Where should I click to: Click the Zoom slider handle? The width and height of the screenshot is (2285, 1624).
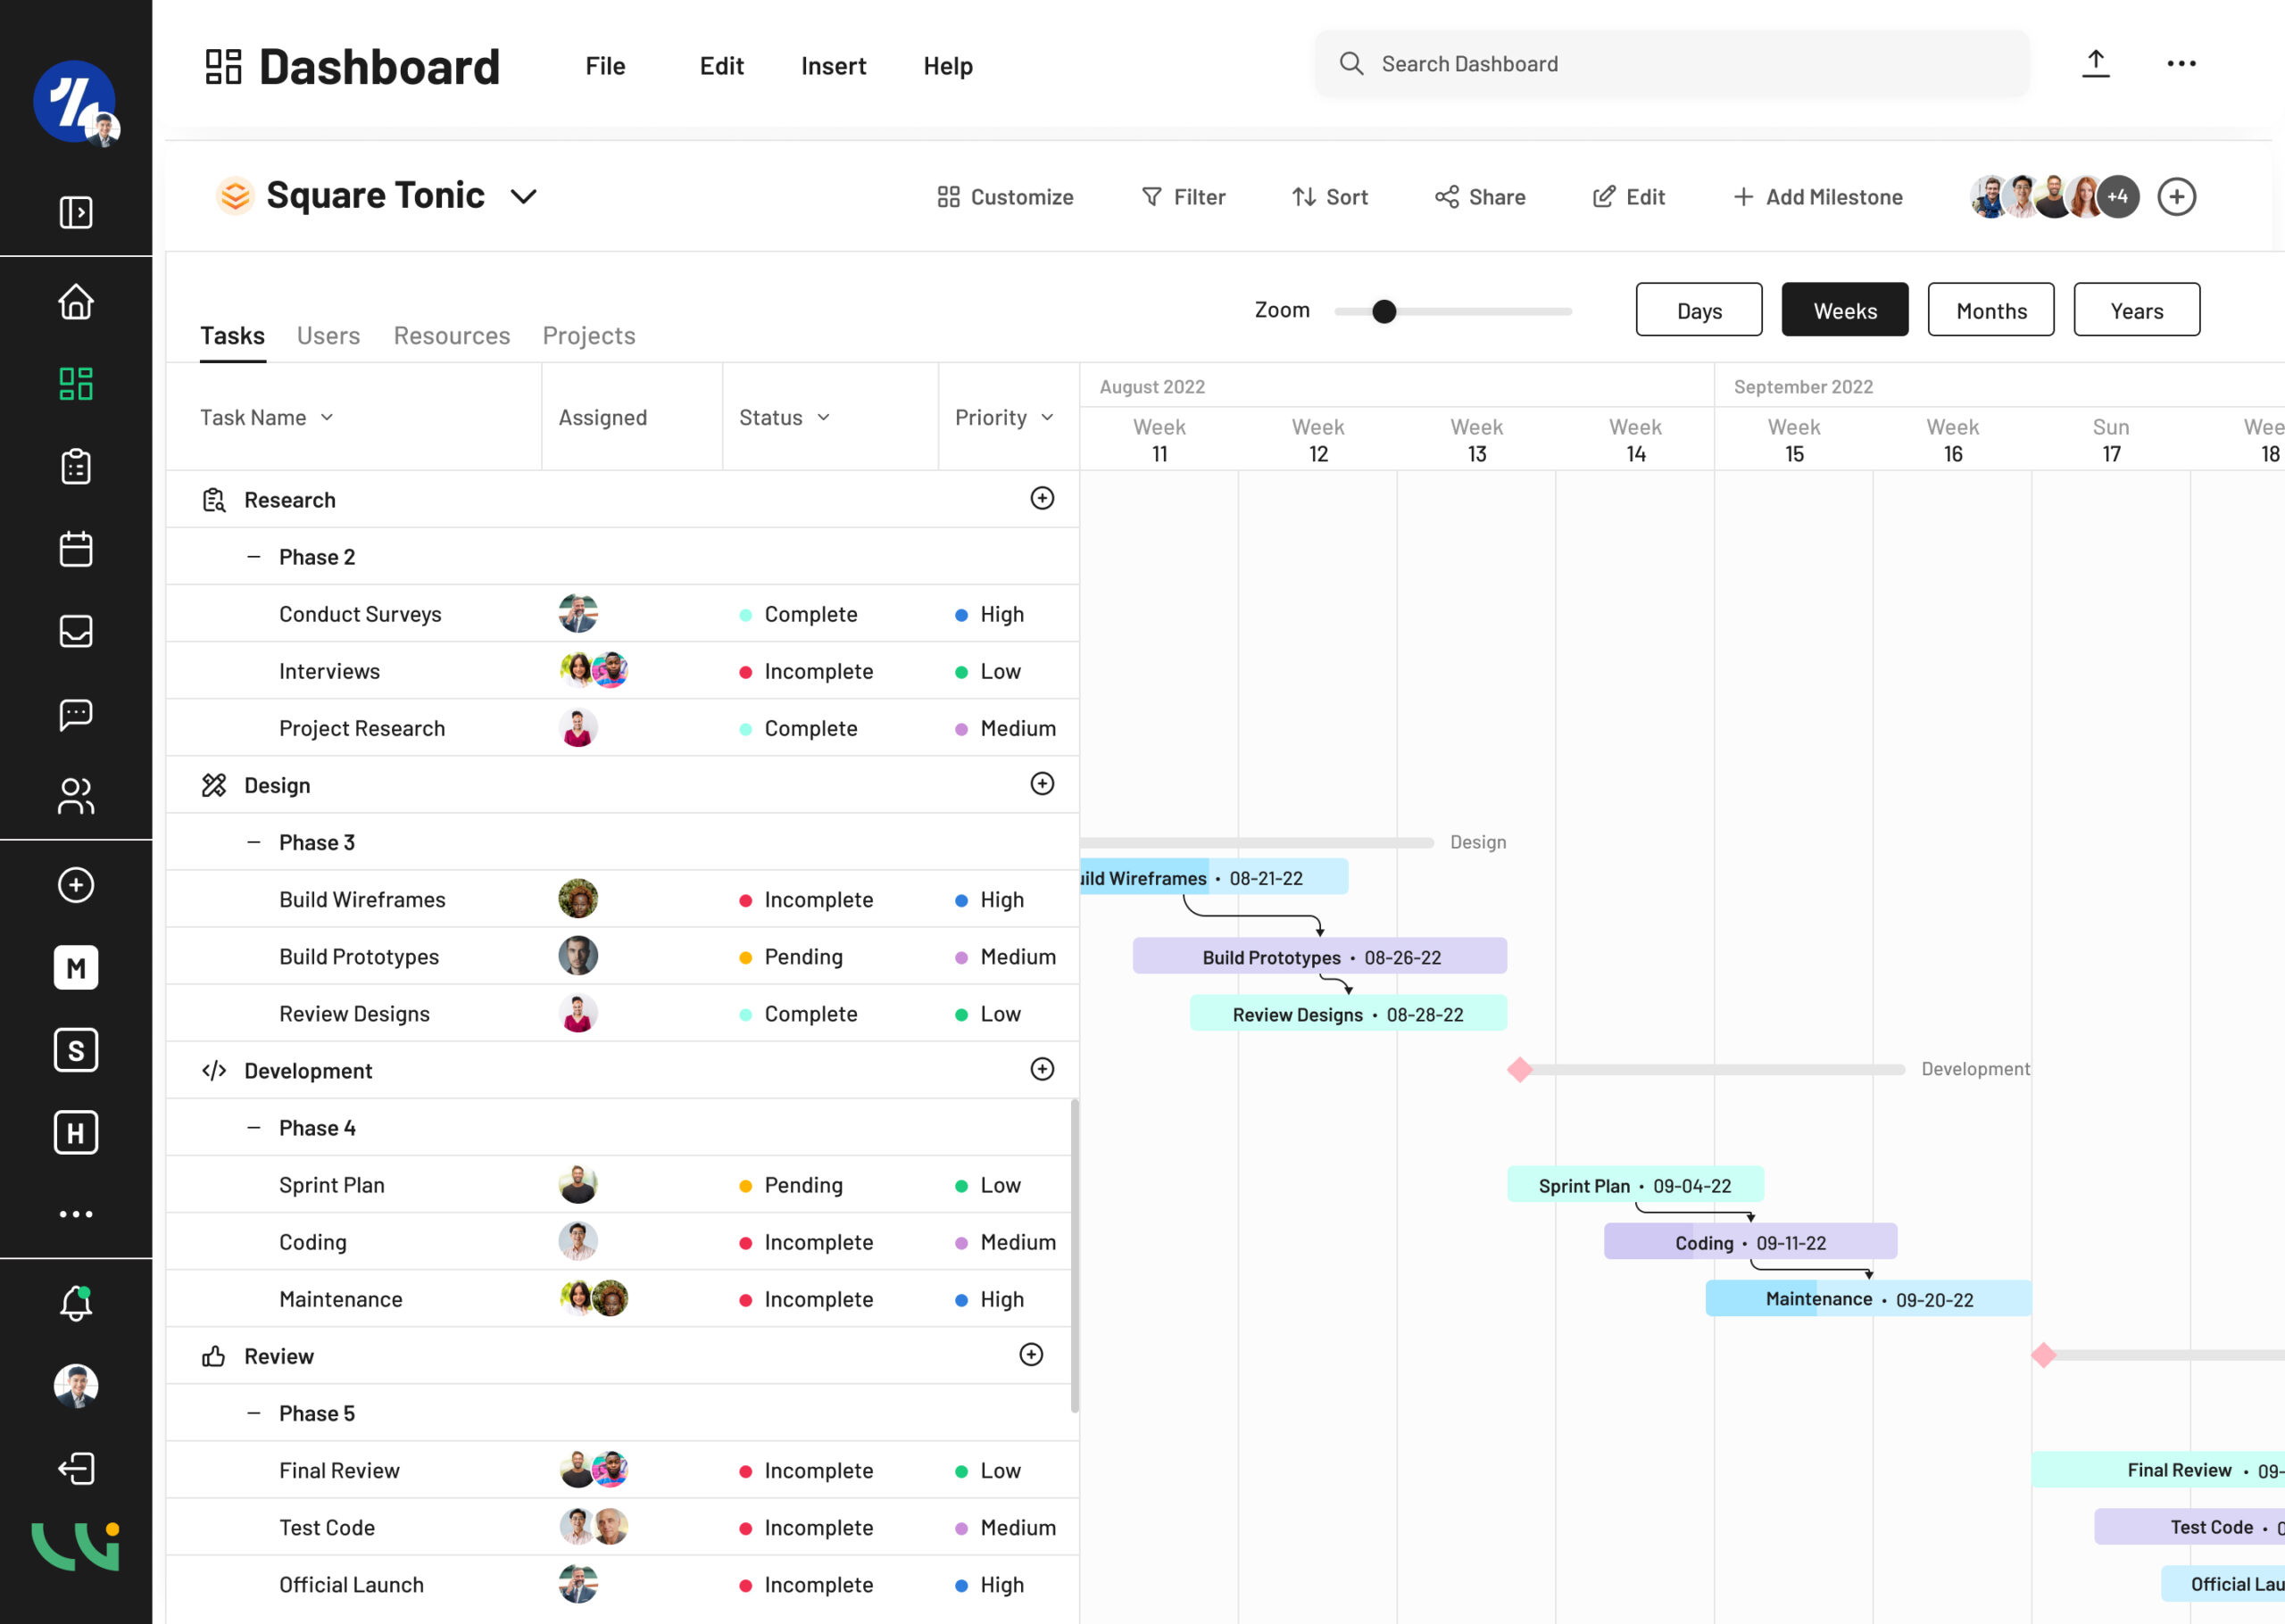pos(1384,312)
